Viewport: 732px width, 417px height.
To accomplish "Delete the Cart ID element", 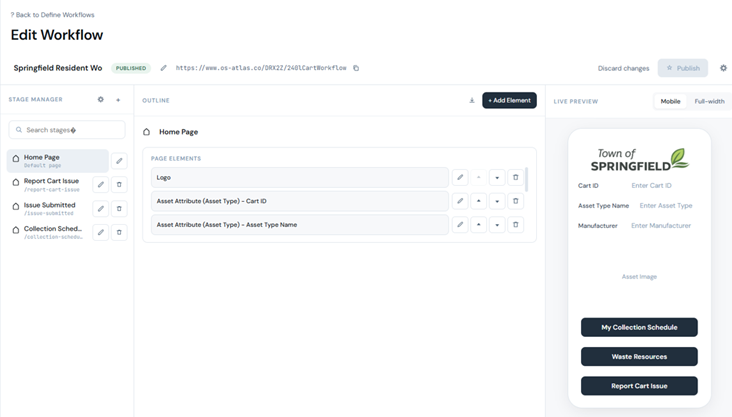I will point(516,201).
